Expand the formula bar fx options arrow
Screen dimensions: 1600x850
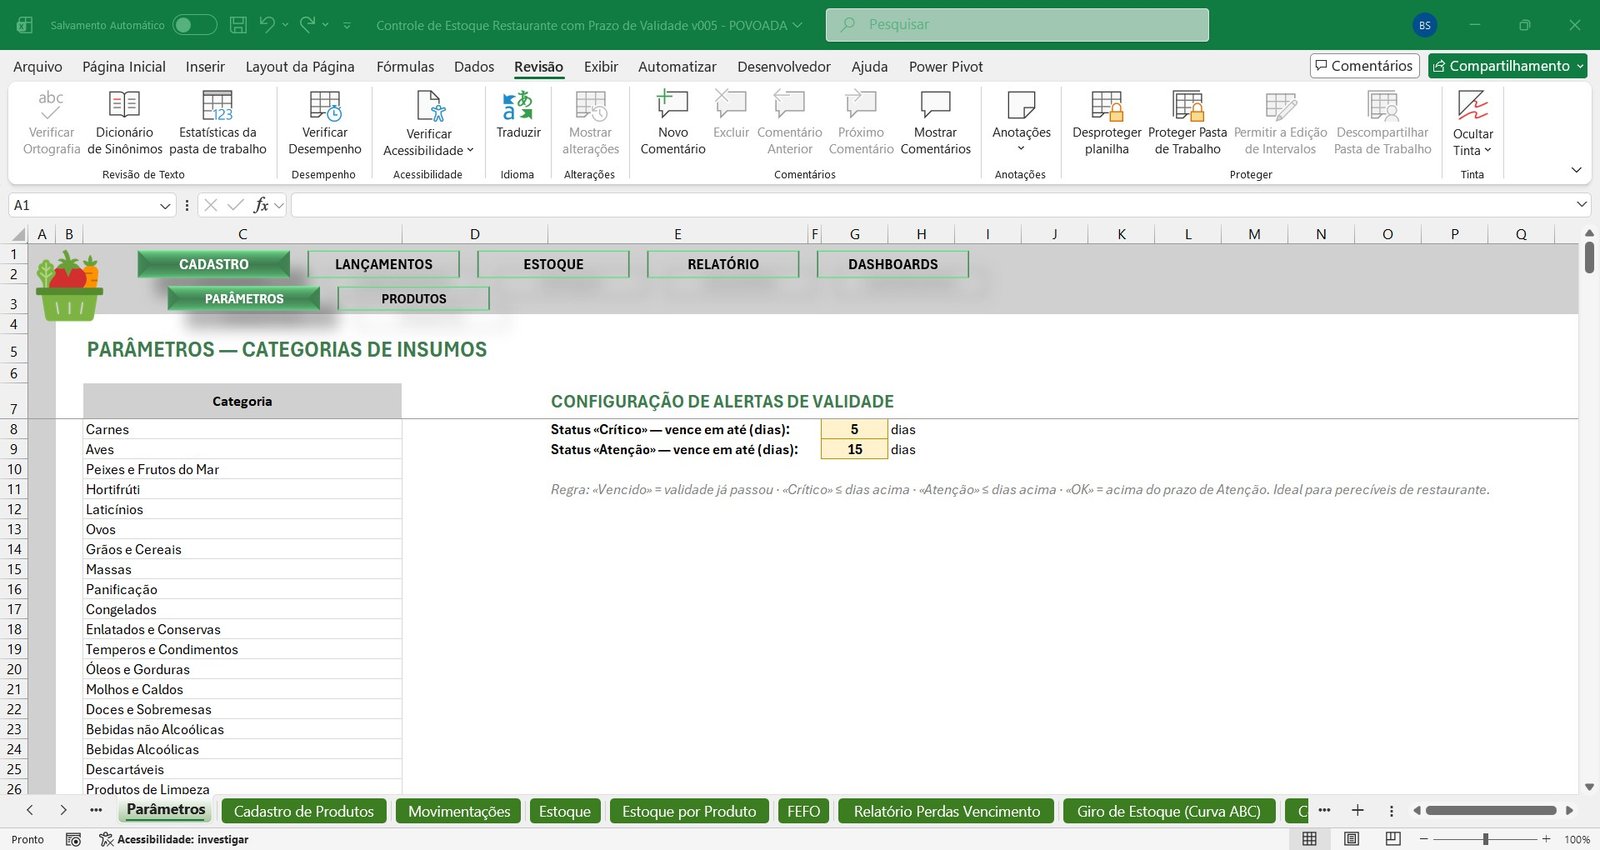coord(279,205)
